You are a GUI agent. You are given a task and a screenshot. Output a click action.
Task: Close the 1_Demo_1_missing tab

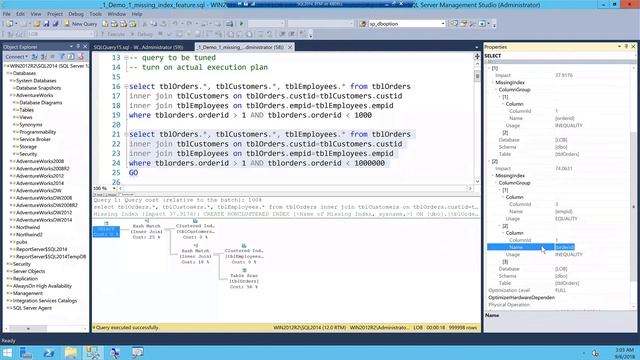point(290,47)
